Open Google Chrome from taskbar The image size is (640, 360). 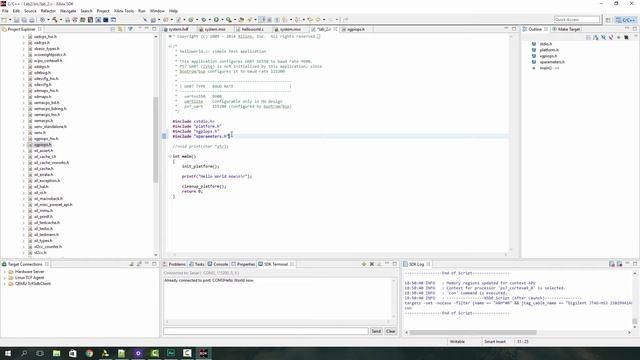click(89, 353)
